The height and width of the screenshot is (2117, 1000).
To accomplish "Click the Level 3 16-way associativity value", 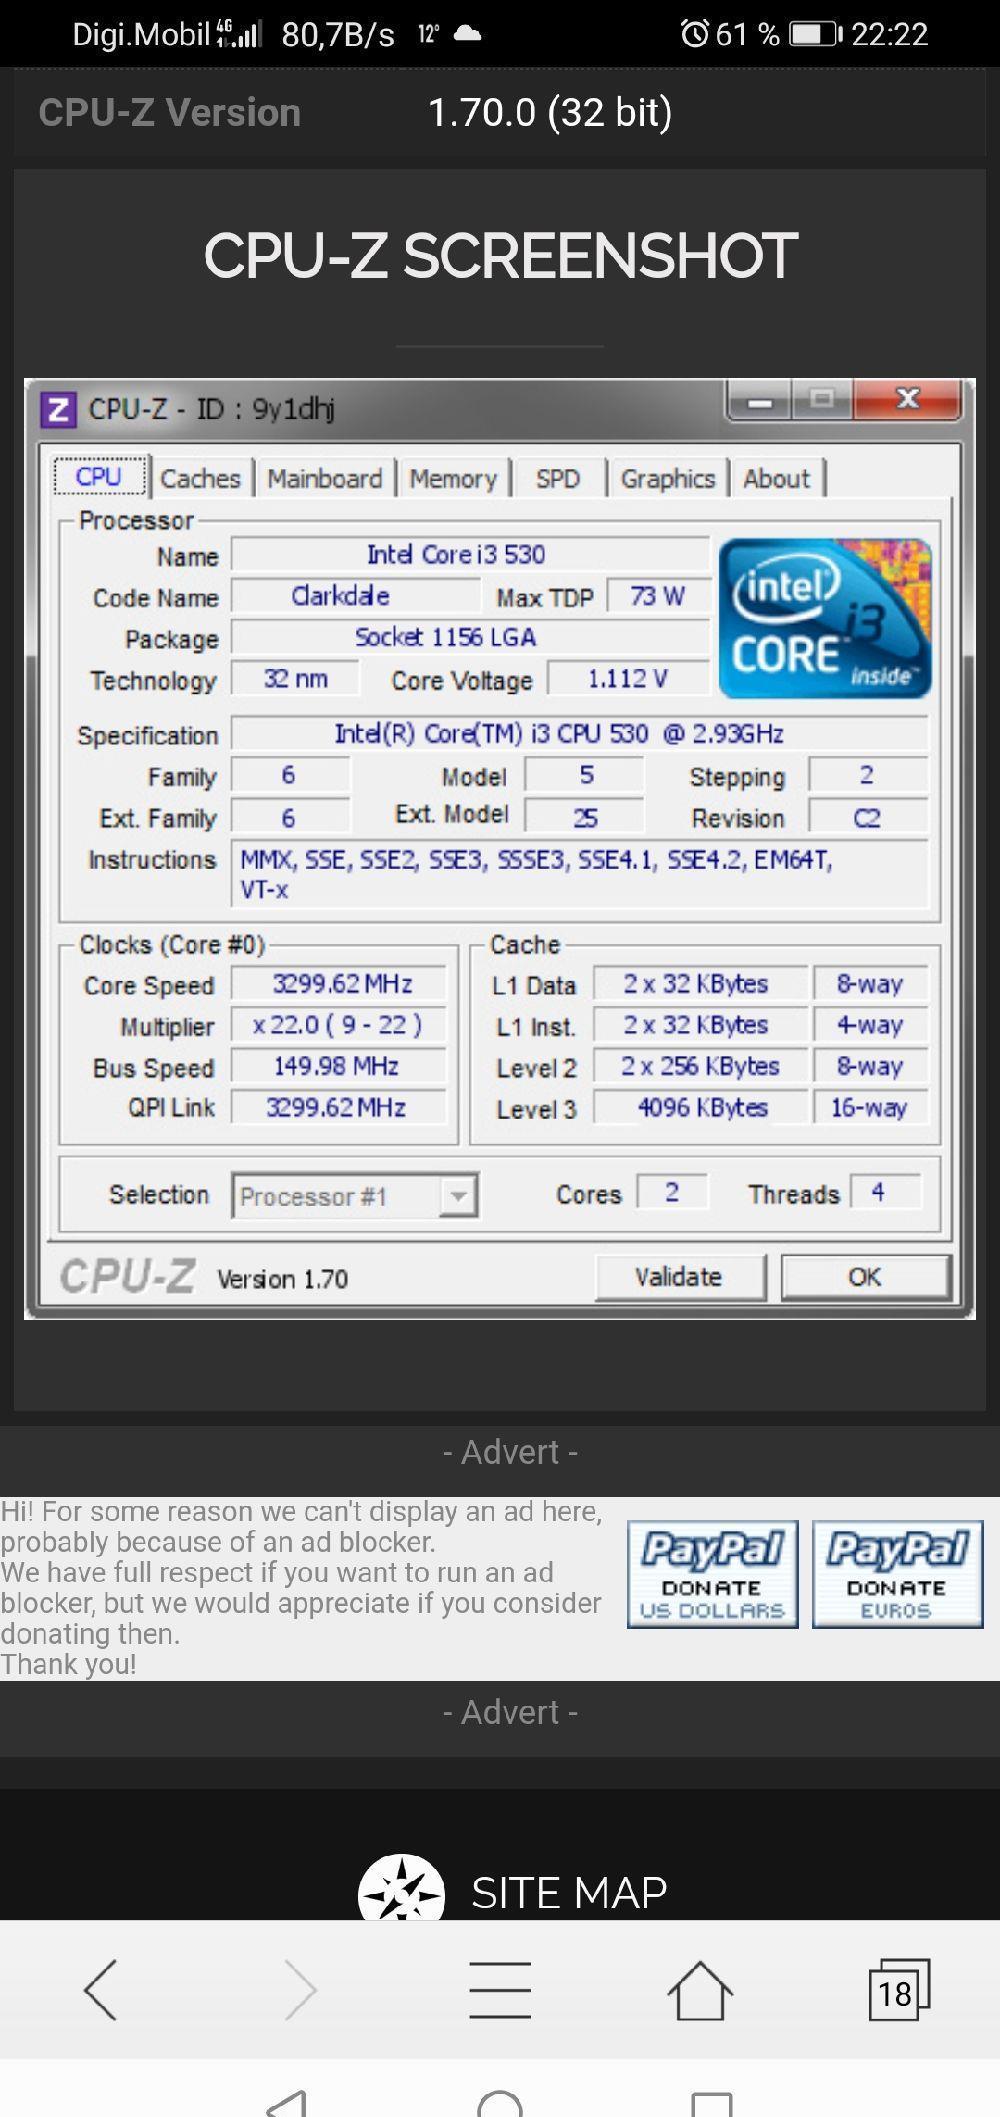I will point(870,1108).
